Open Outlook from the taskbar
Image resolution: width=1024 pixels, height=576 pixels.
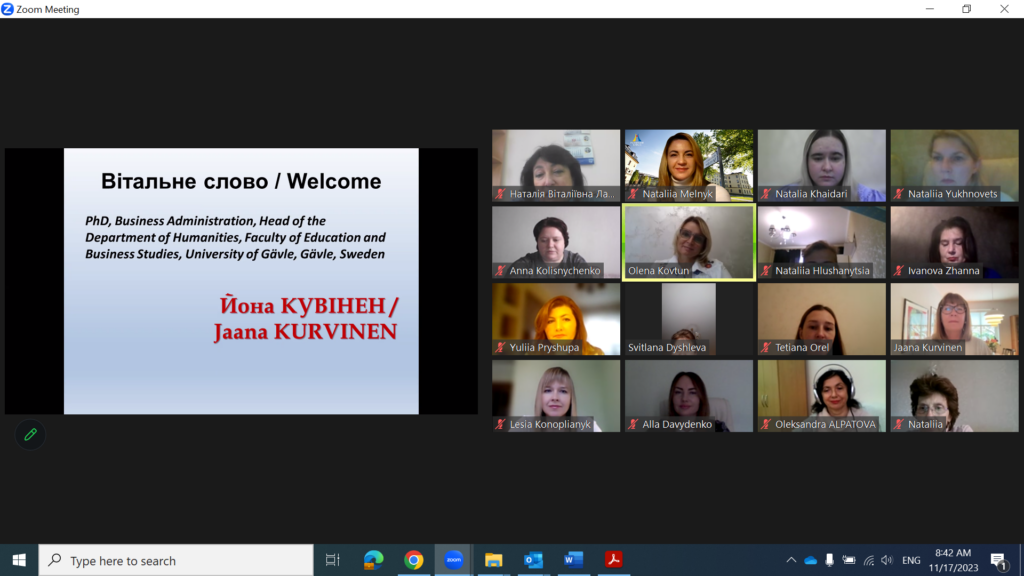click(x=533, y=560)
